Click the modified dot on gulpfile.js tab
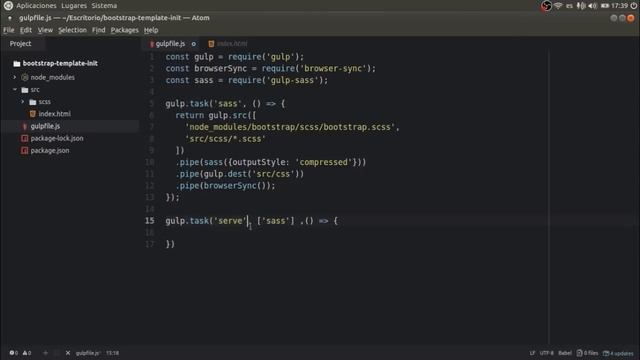 tap(193, 44)
